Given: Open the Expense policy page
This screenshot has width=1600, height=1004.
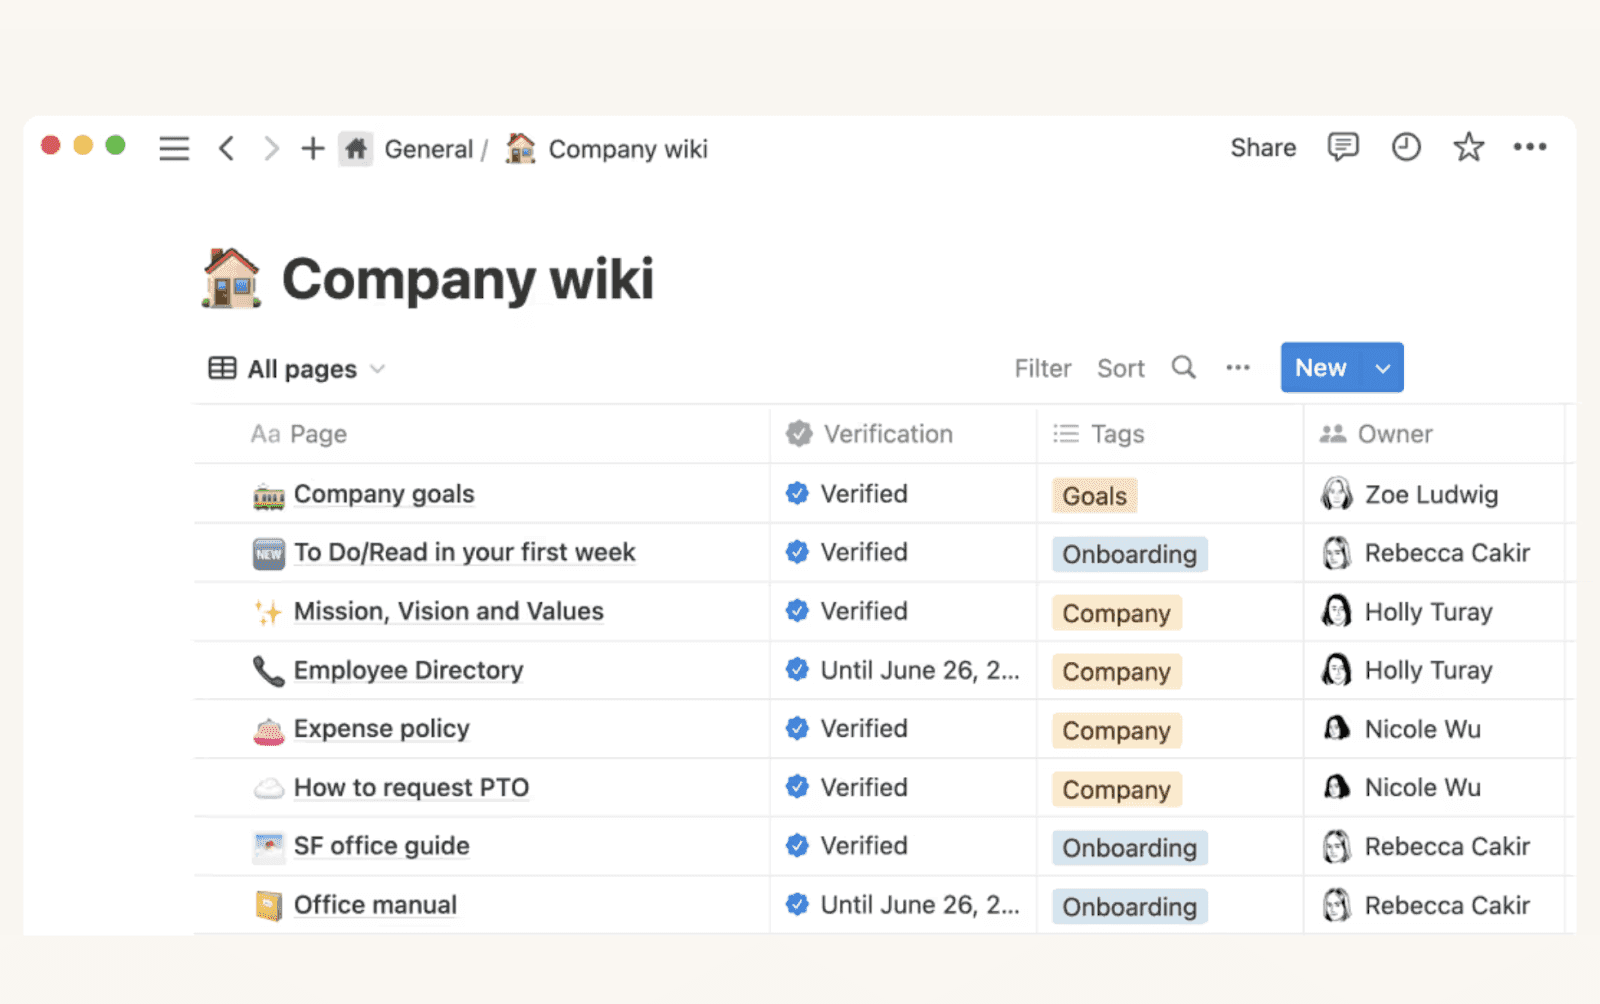Looking at the screenshot, I should click(x=381, y=728).
